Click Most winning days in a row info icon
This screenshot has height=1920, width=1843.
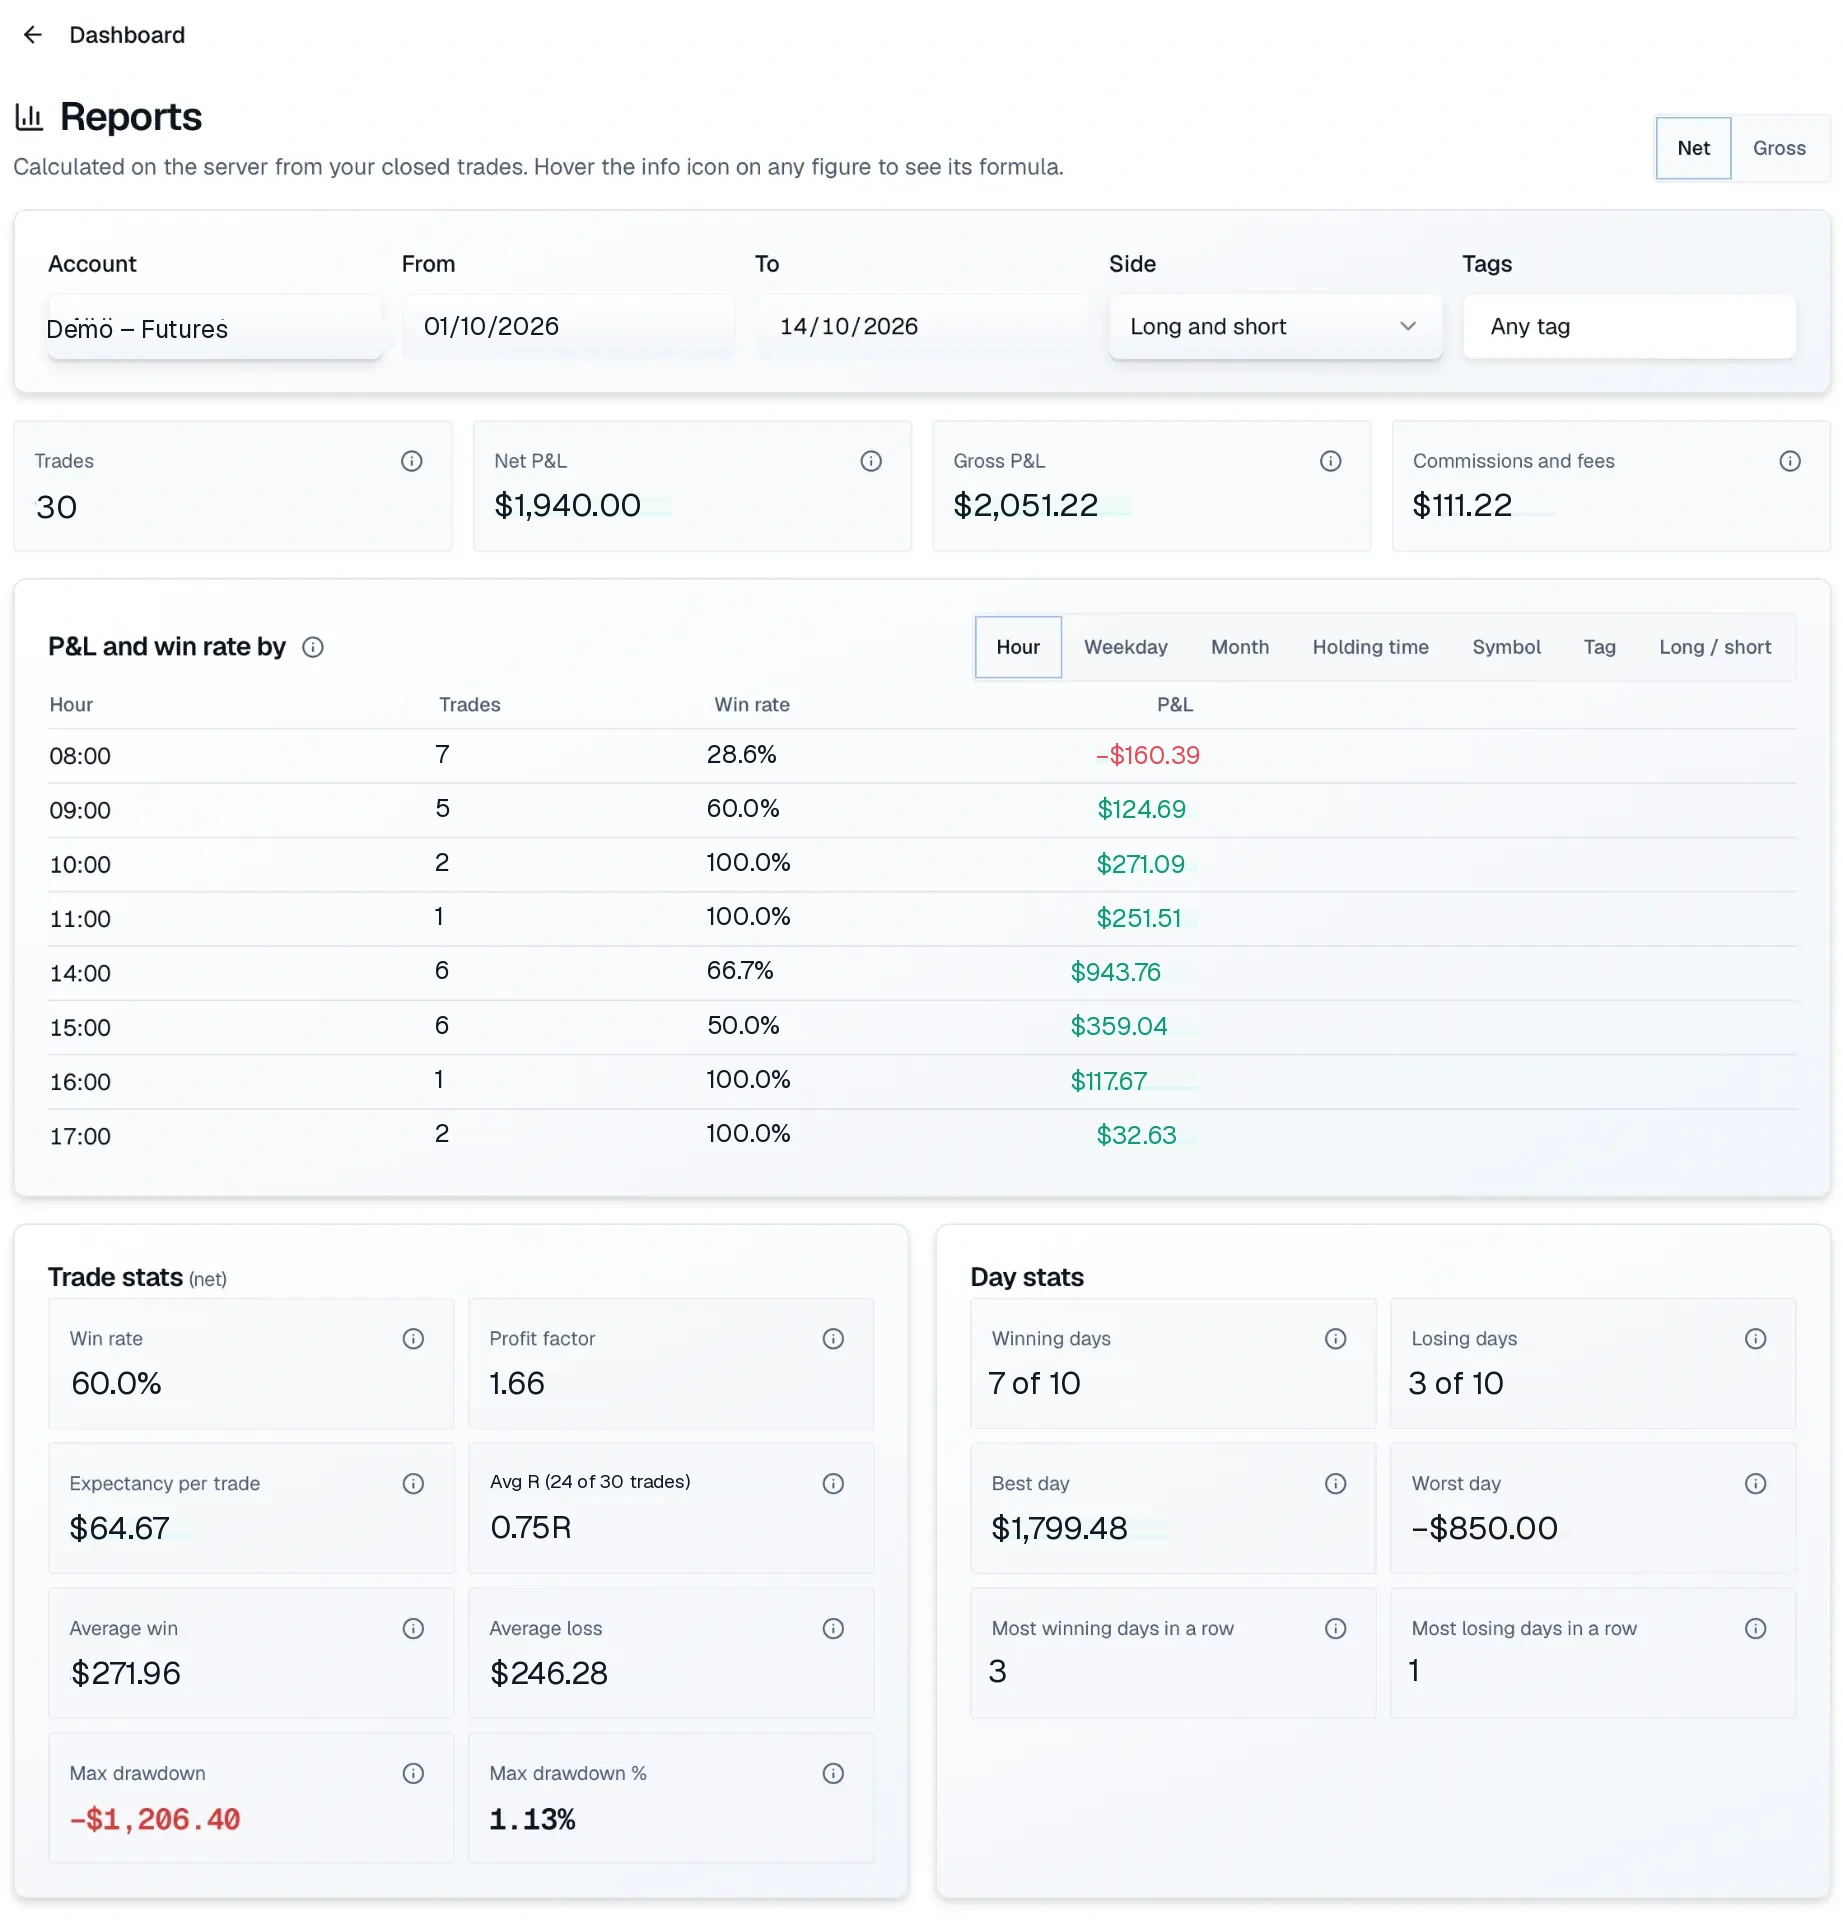click(x=1335, y=1629)
